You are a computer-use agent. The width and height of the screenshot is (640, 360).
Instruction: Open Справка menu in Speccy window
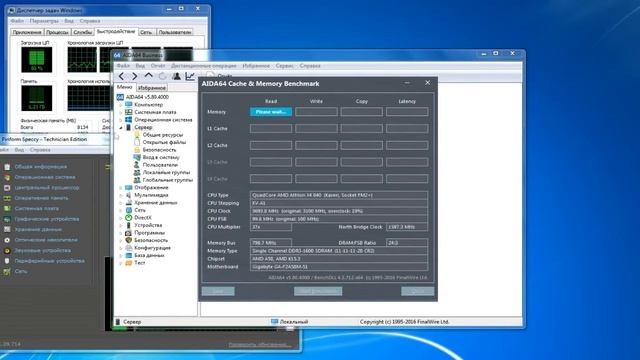(40, 150)
